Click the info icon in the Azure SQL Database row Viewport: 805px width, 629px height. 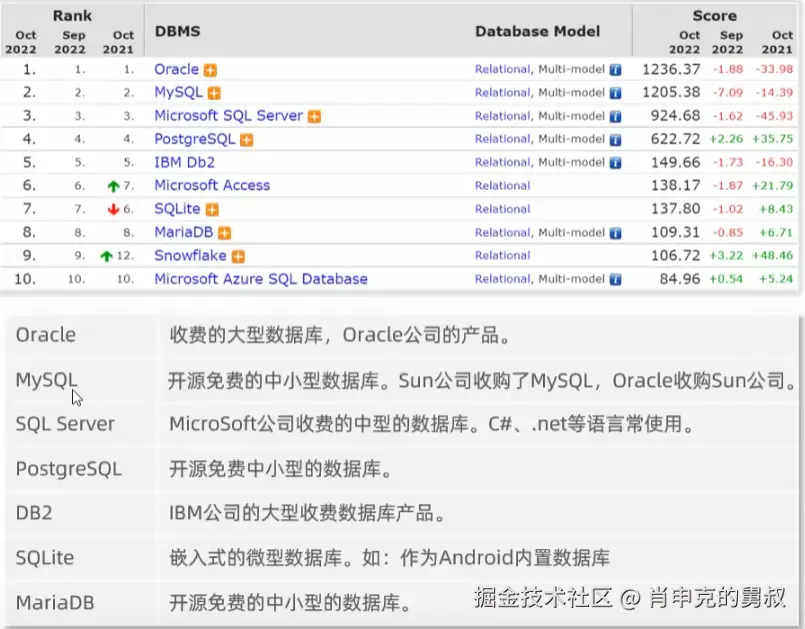click(x=615, y=279)
